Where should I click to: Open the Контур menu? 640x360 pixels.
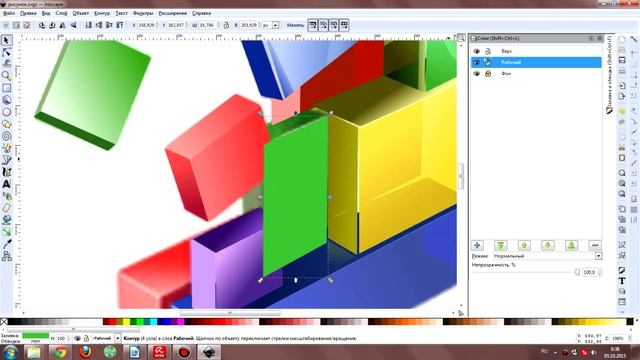click(102, 13)
